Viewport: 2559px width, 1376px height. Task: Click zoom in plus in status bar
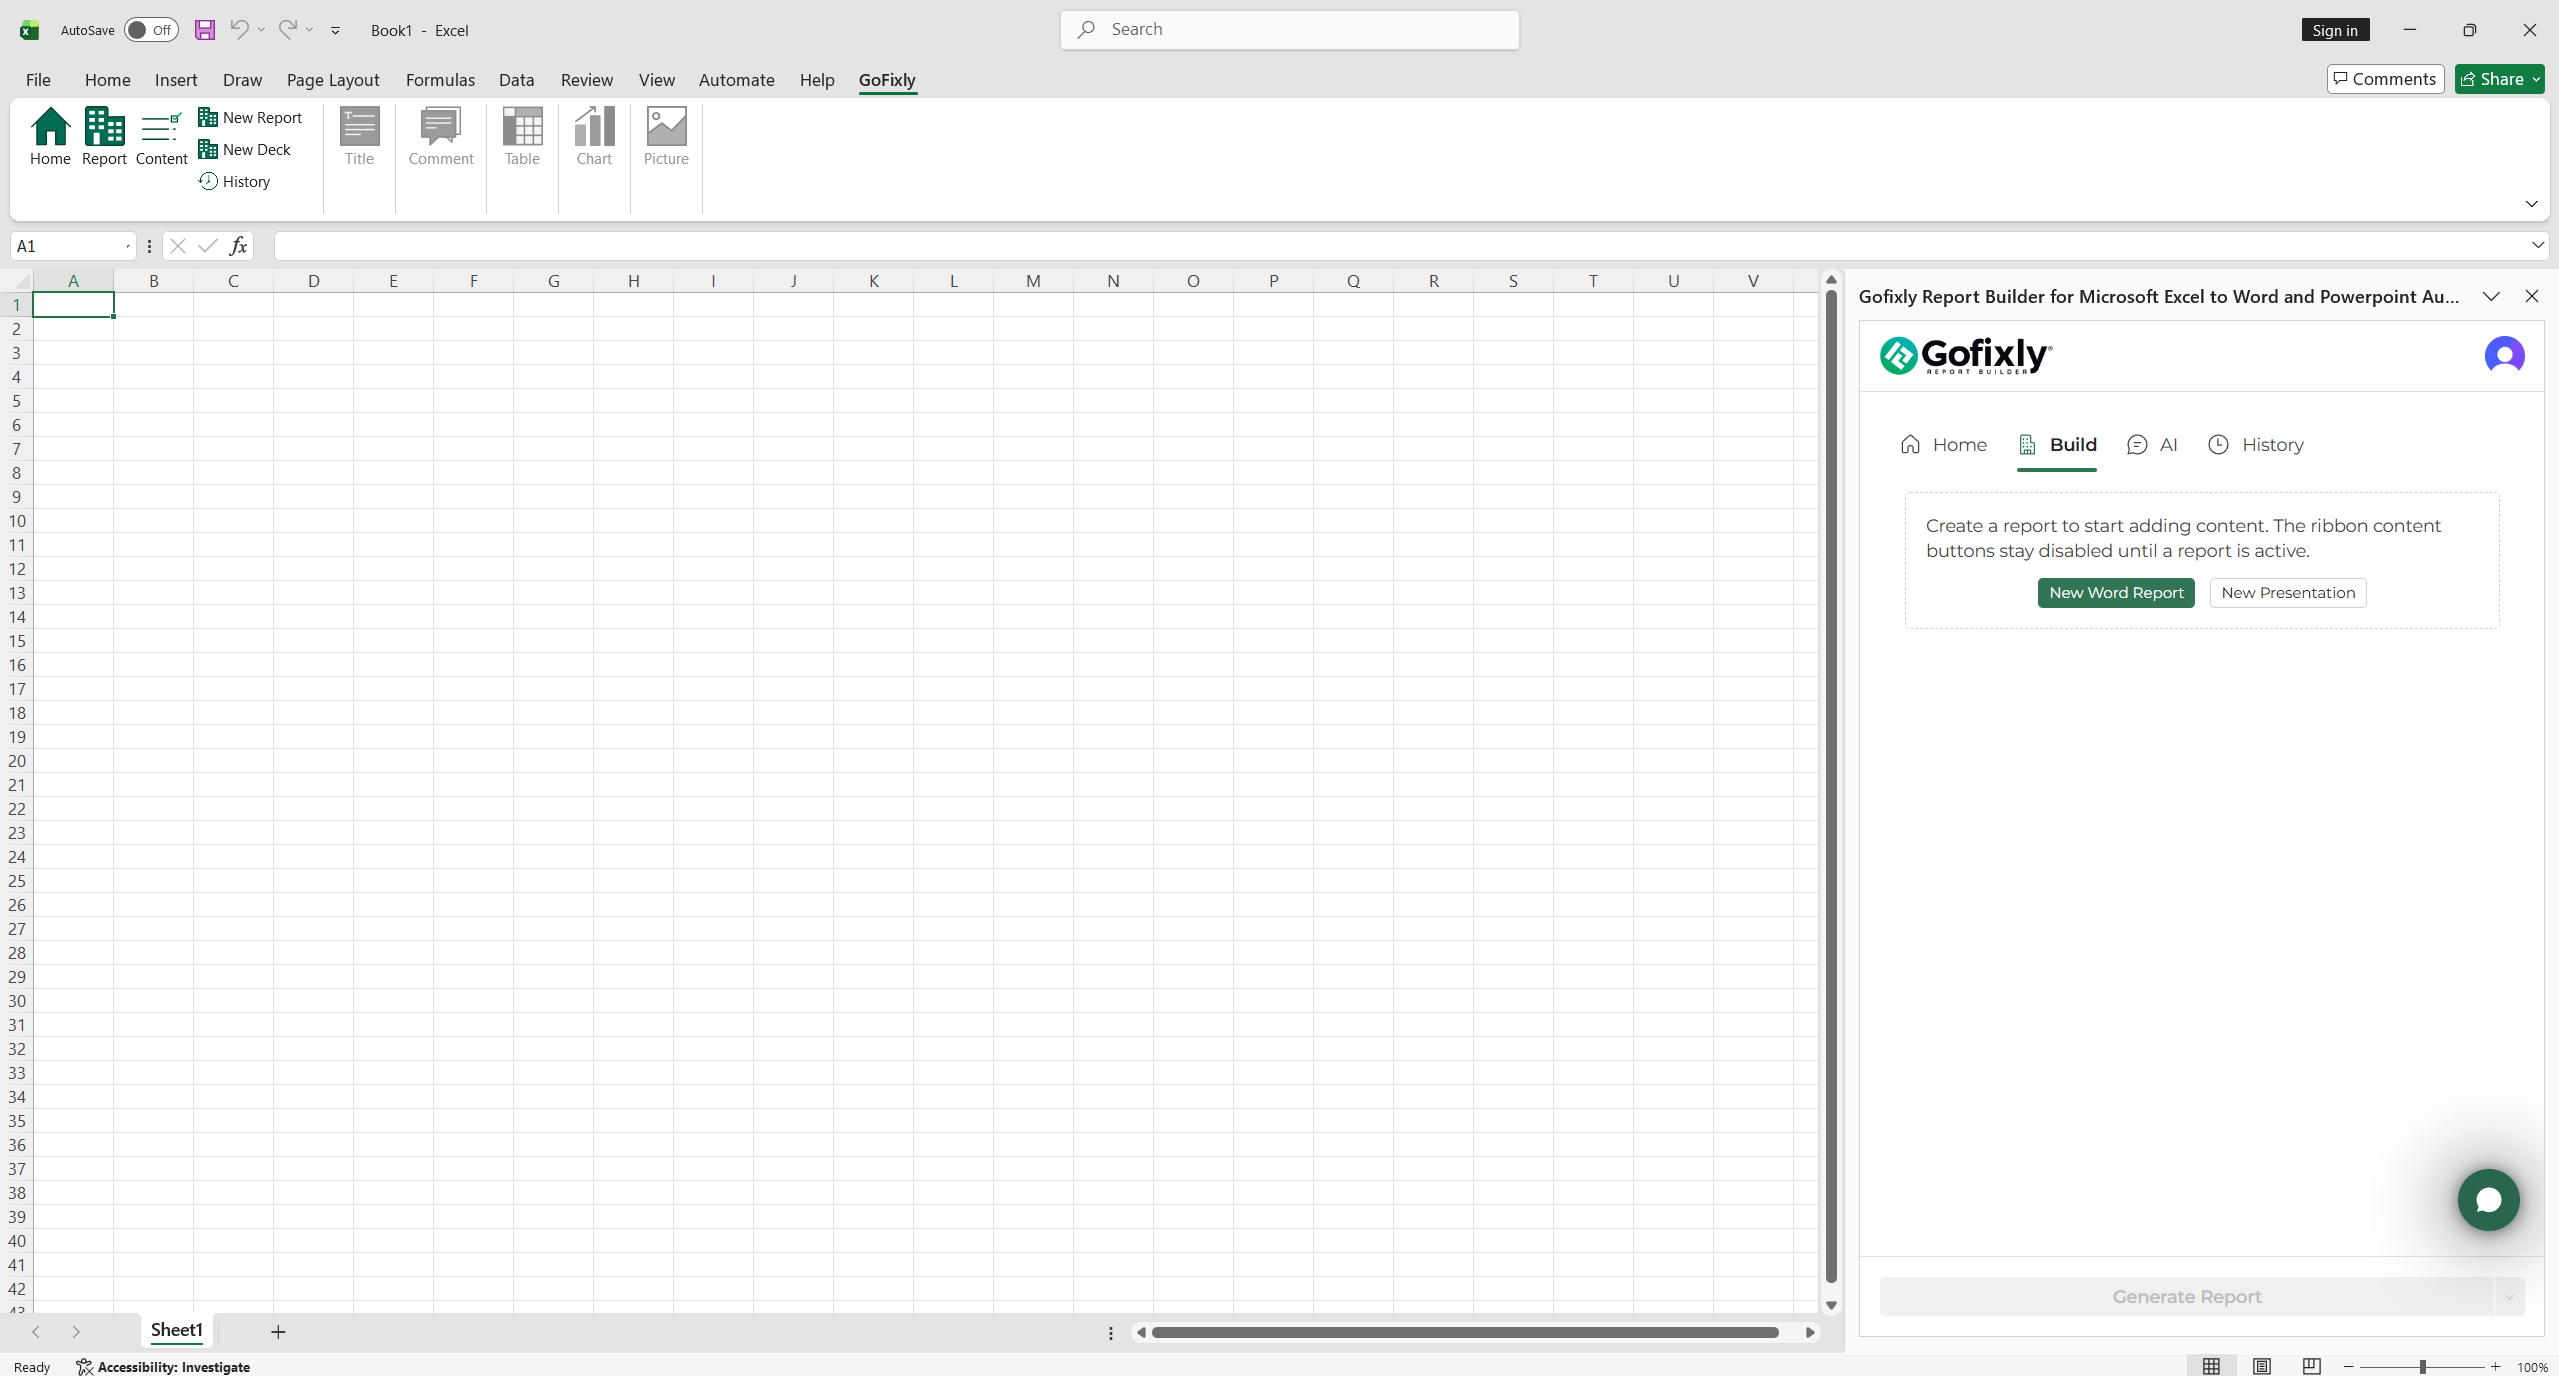2495,1367
